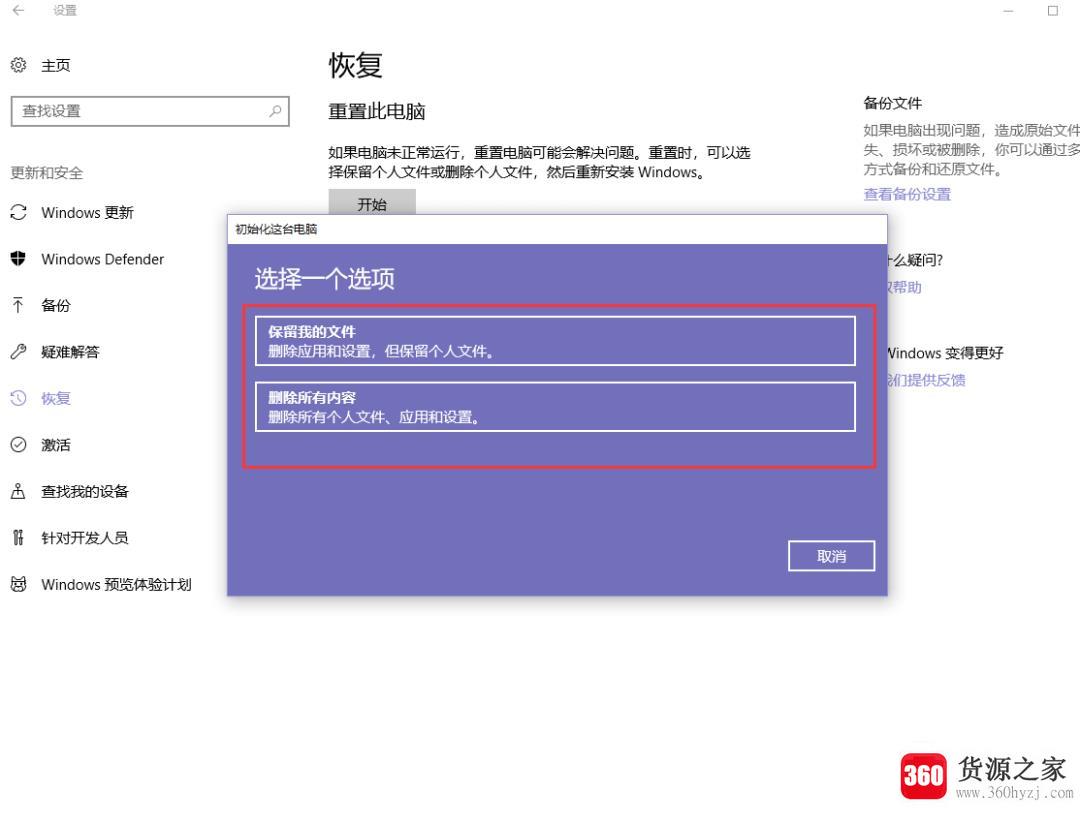Click 初始化这台电脑 dialog title bar
This screenshot has width=1080, height=829.
pyautogui.click(x=557, y=229)
